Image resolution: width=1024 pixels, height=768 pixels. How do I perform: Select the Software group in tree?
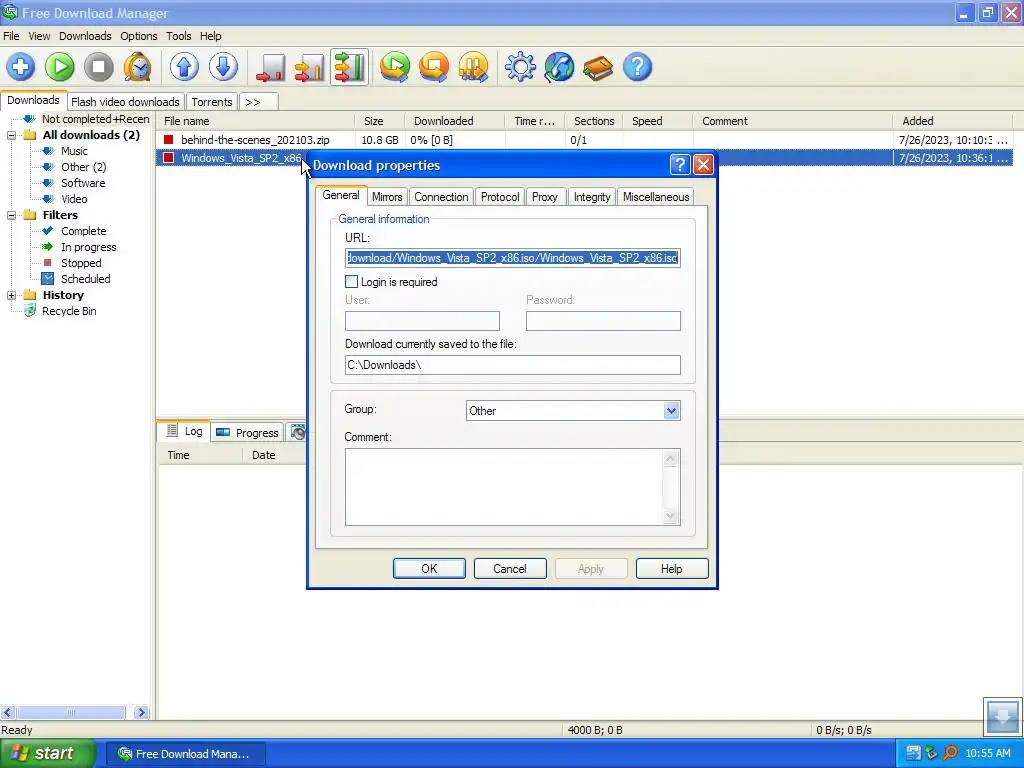pos(83,183)
